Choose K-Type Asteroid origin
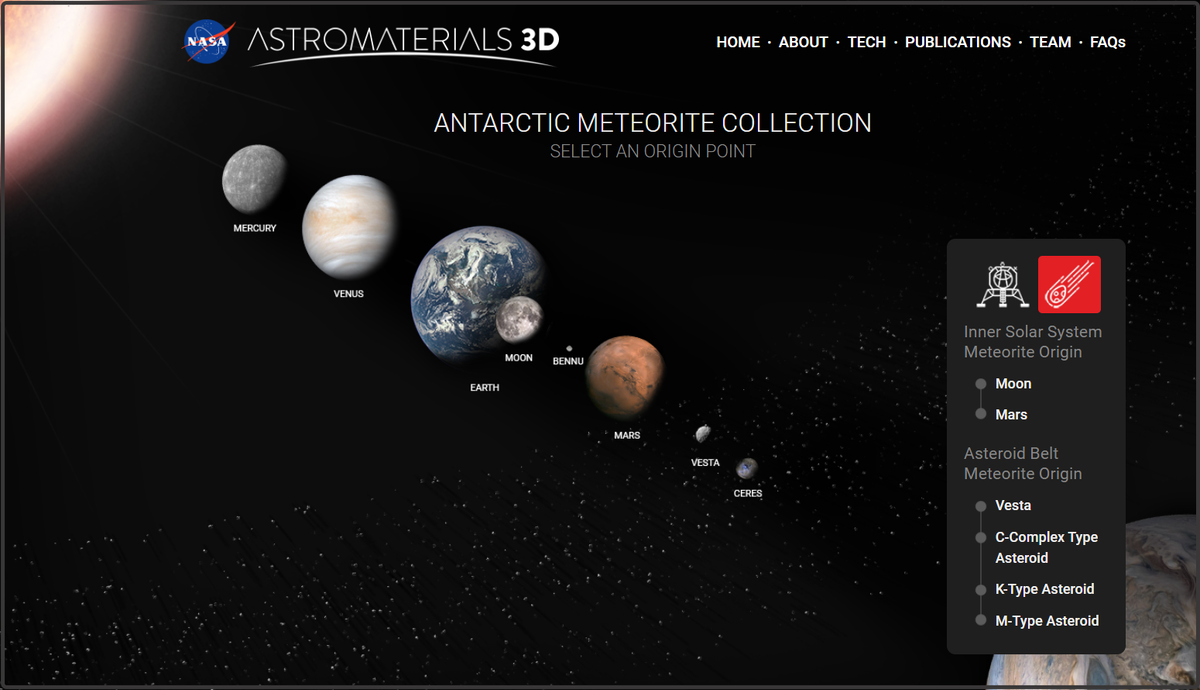 tap(1045, 589)
